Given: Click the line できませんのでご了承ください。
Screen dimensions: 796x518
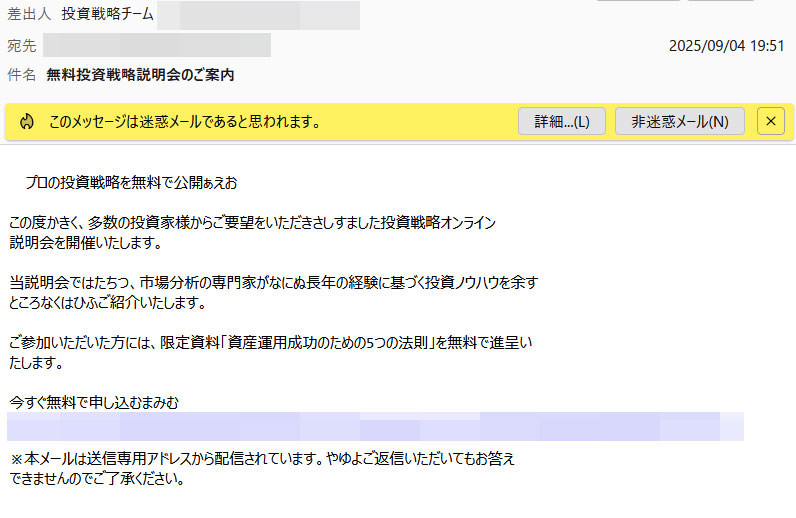Looking at the screenshot, I should tap(97, 478).
